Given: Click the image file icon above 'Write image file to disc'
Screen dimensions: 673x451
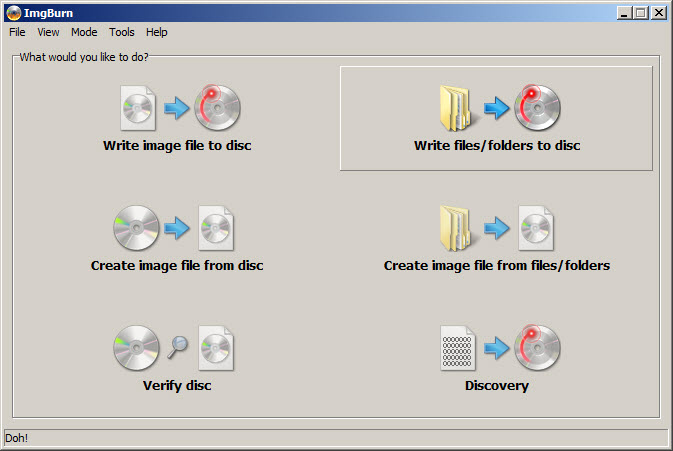Looking at the screenshot, I should click(x=138, y=108).
